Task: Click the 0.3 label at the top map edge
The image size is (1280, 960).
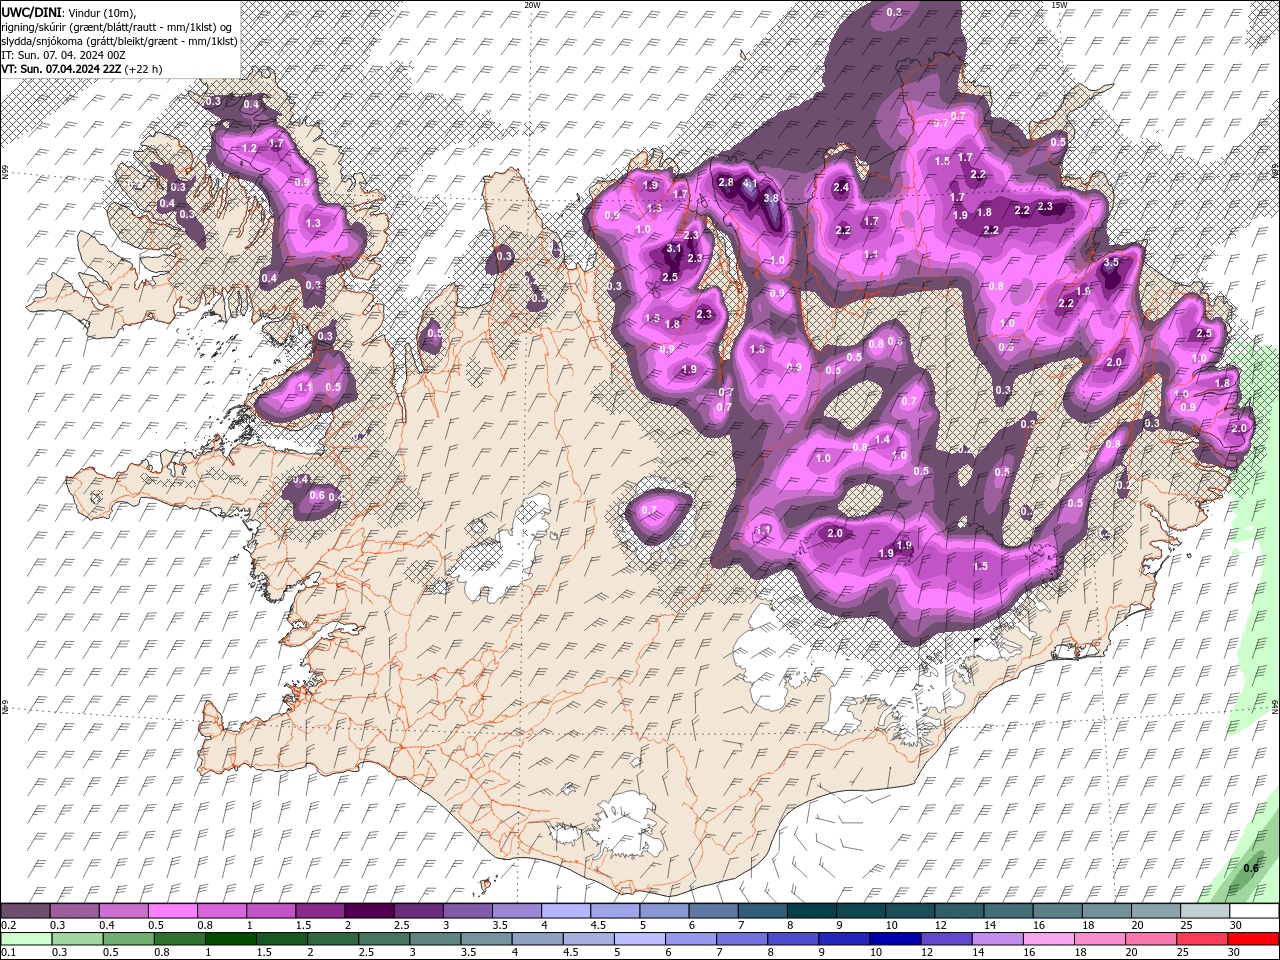Action: pos(895,12)
